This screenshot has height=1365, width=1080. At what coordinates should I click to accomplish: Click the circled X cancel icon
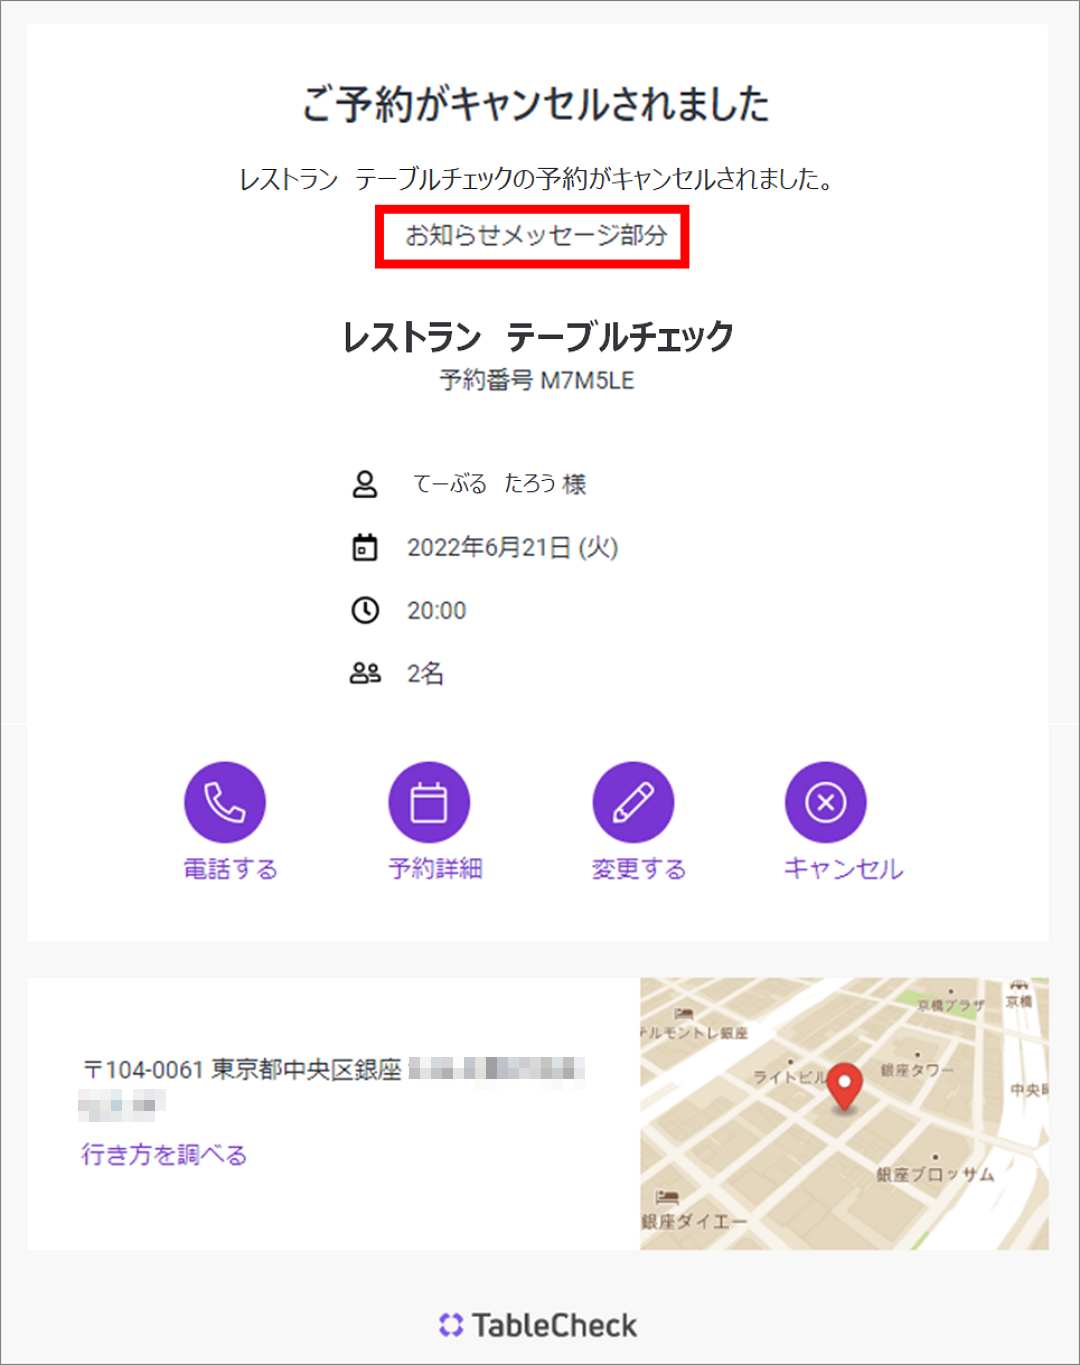825,802
